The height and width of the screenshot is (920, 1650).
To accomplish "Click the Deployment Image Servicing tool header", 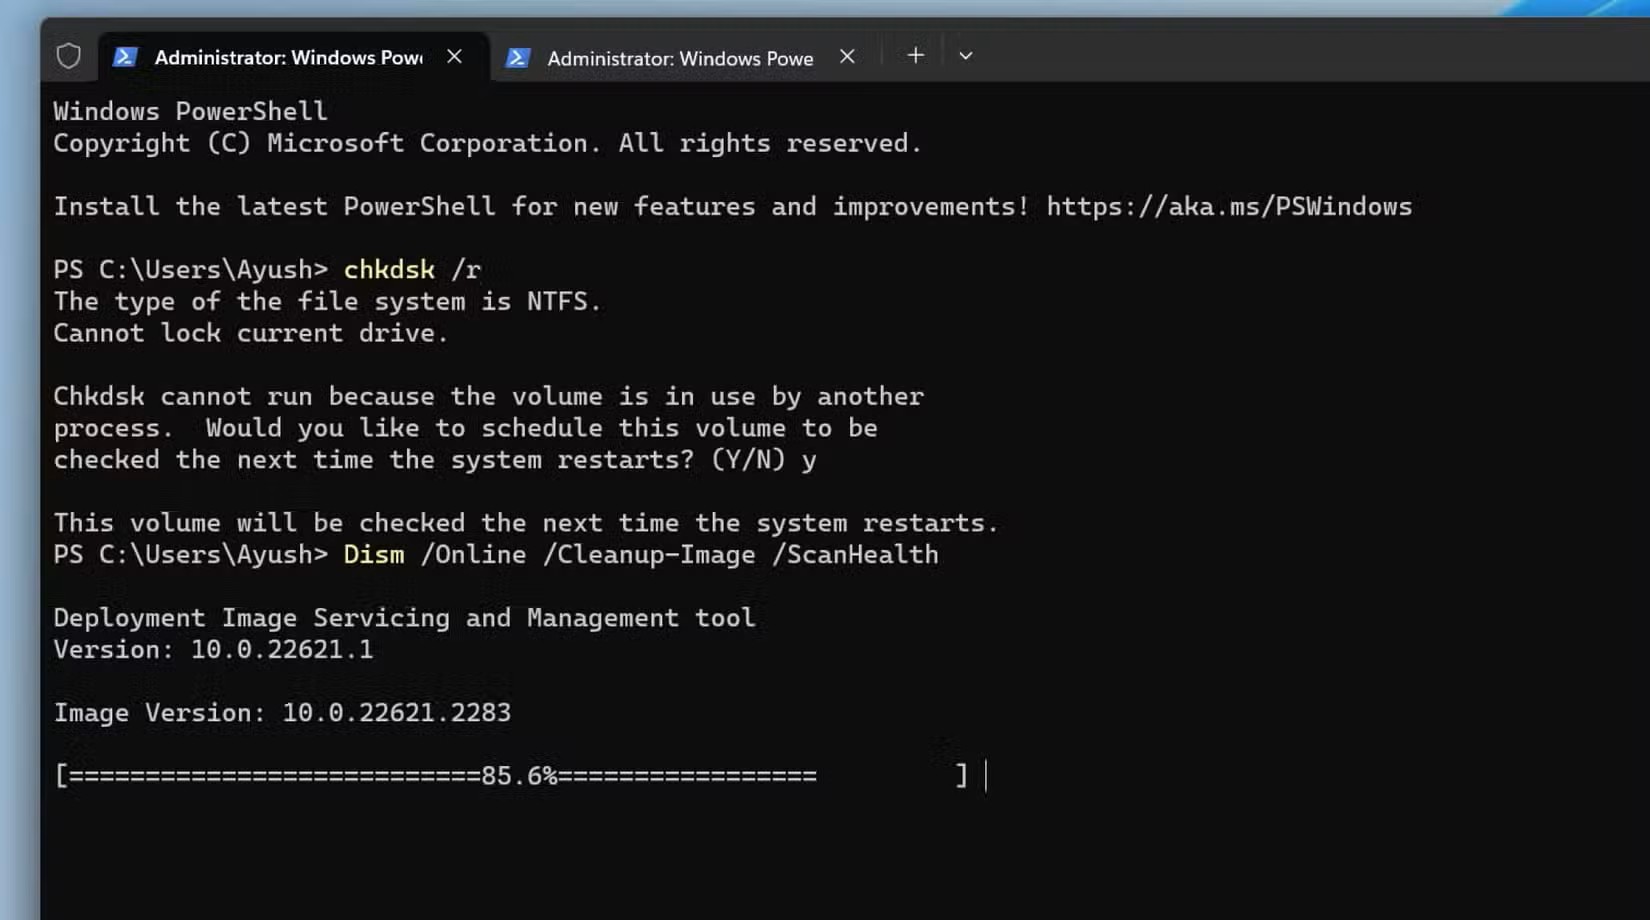I will pos(404,617).
